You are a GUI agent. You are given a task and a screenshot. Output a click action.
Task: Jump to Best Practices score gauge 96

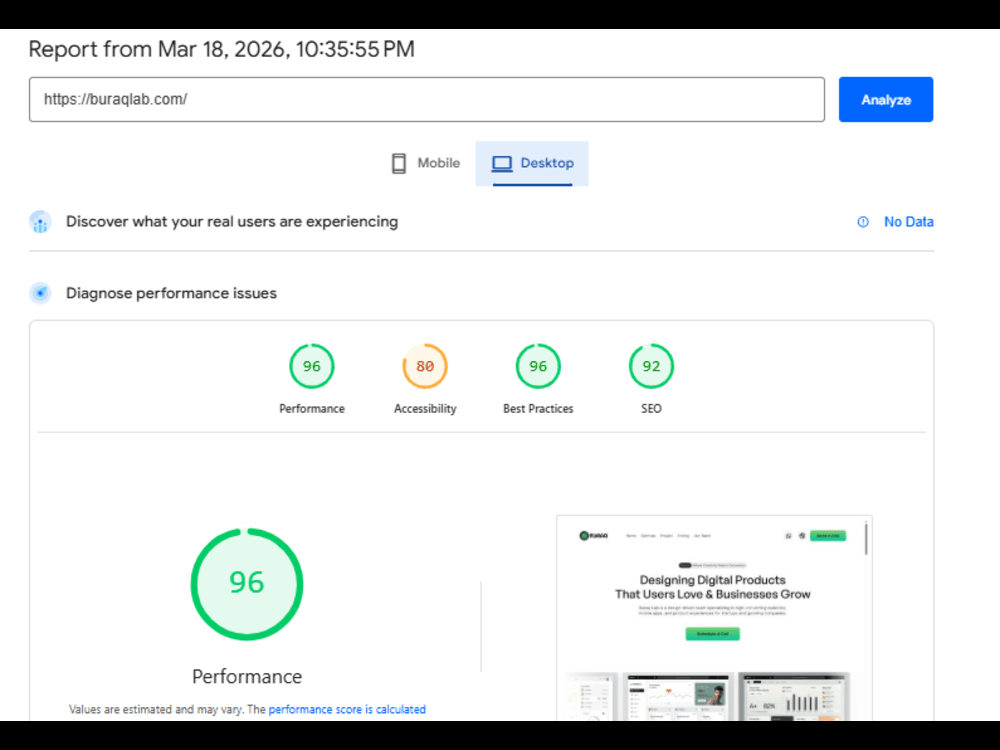pos(538,366)
